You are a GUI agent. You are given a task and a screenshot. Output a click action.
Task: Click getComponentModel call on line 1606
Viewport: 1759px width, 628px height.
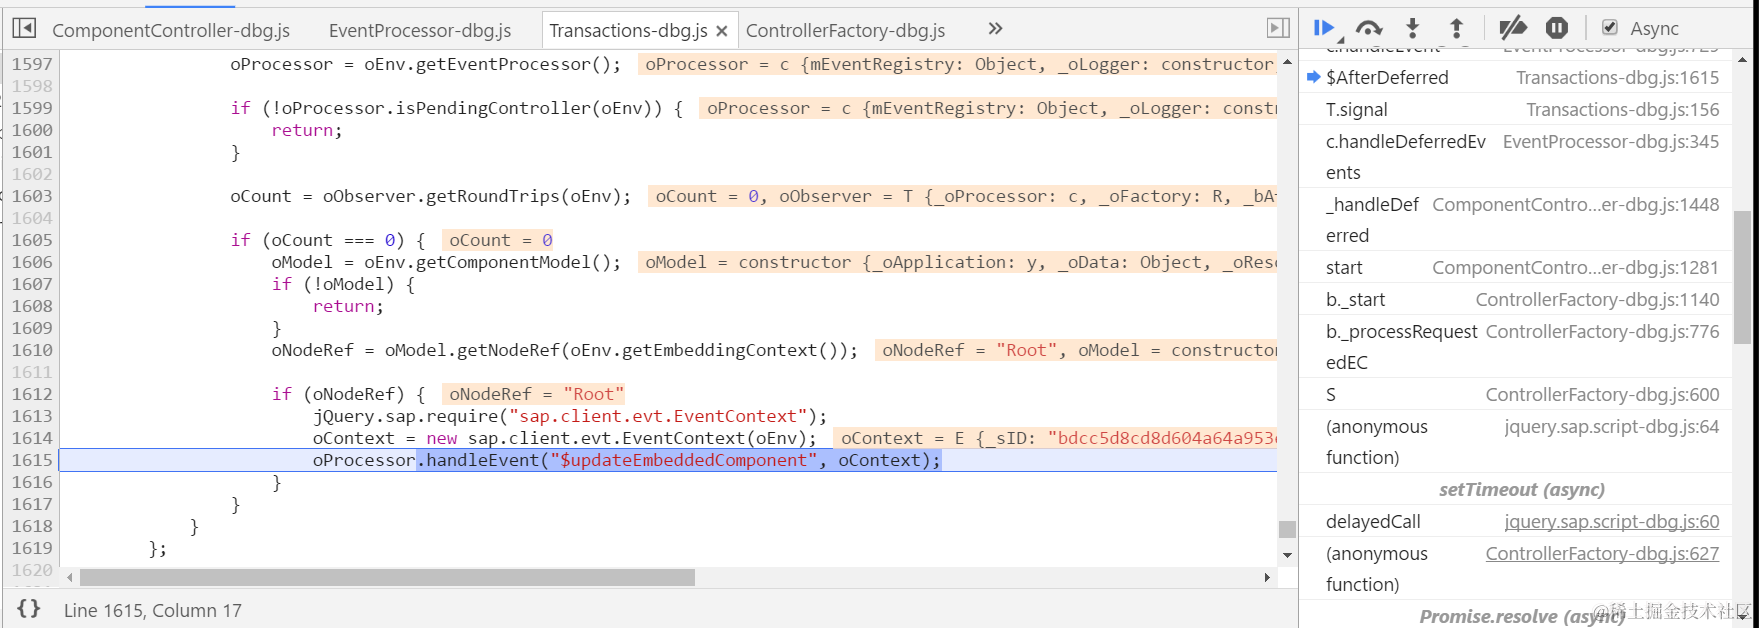point(504,262)
